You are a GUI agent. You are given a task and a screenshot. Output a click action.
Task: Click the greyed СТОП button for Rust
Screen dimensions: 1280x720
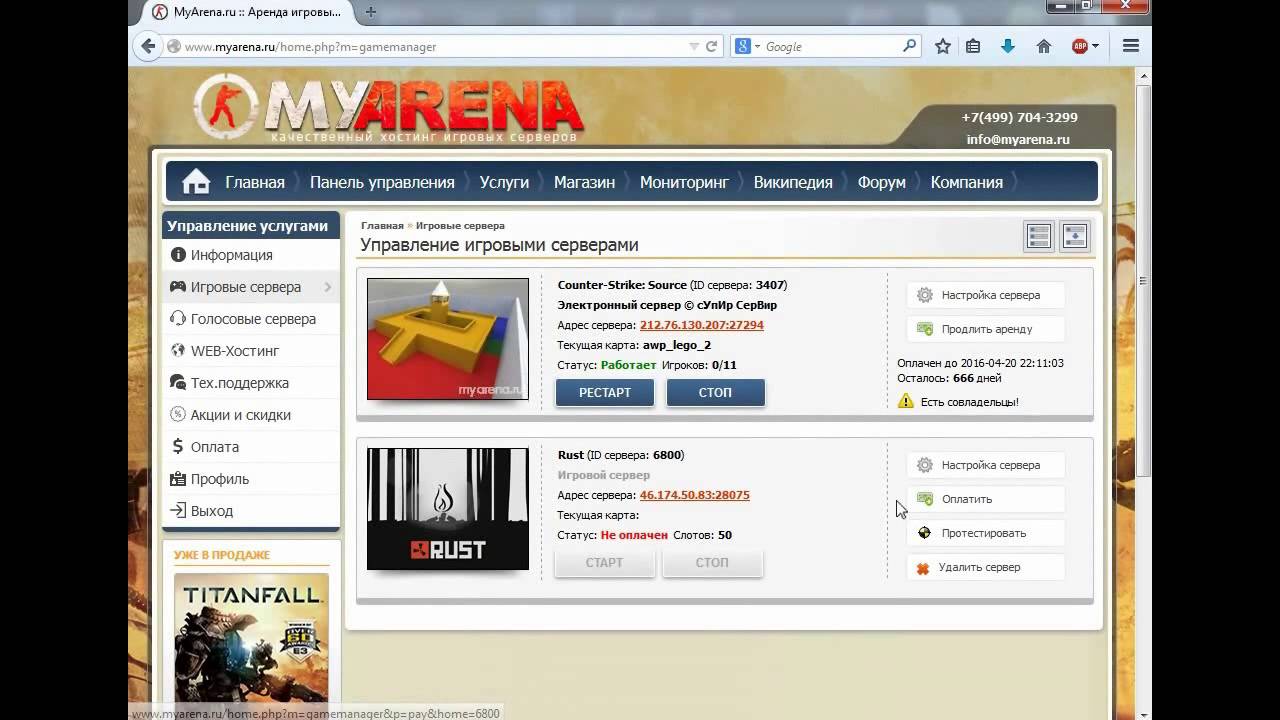(712, 563)
